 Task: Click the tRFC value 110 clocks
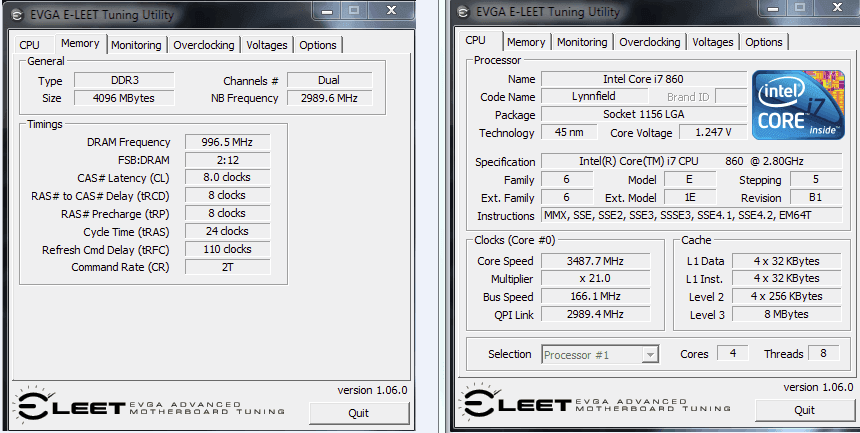[x=227, y=249]
